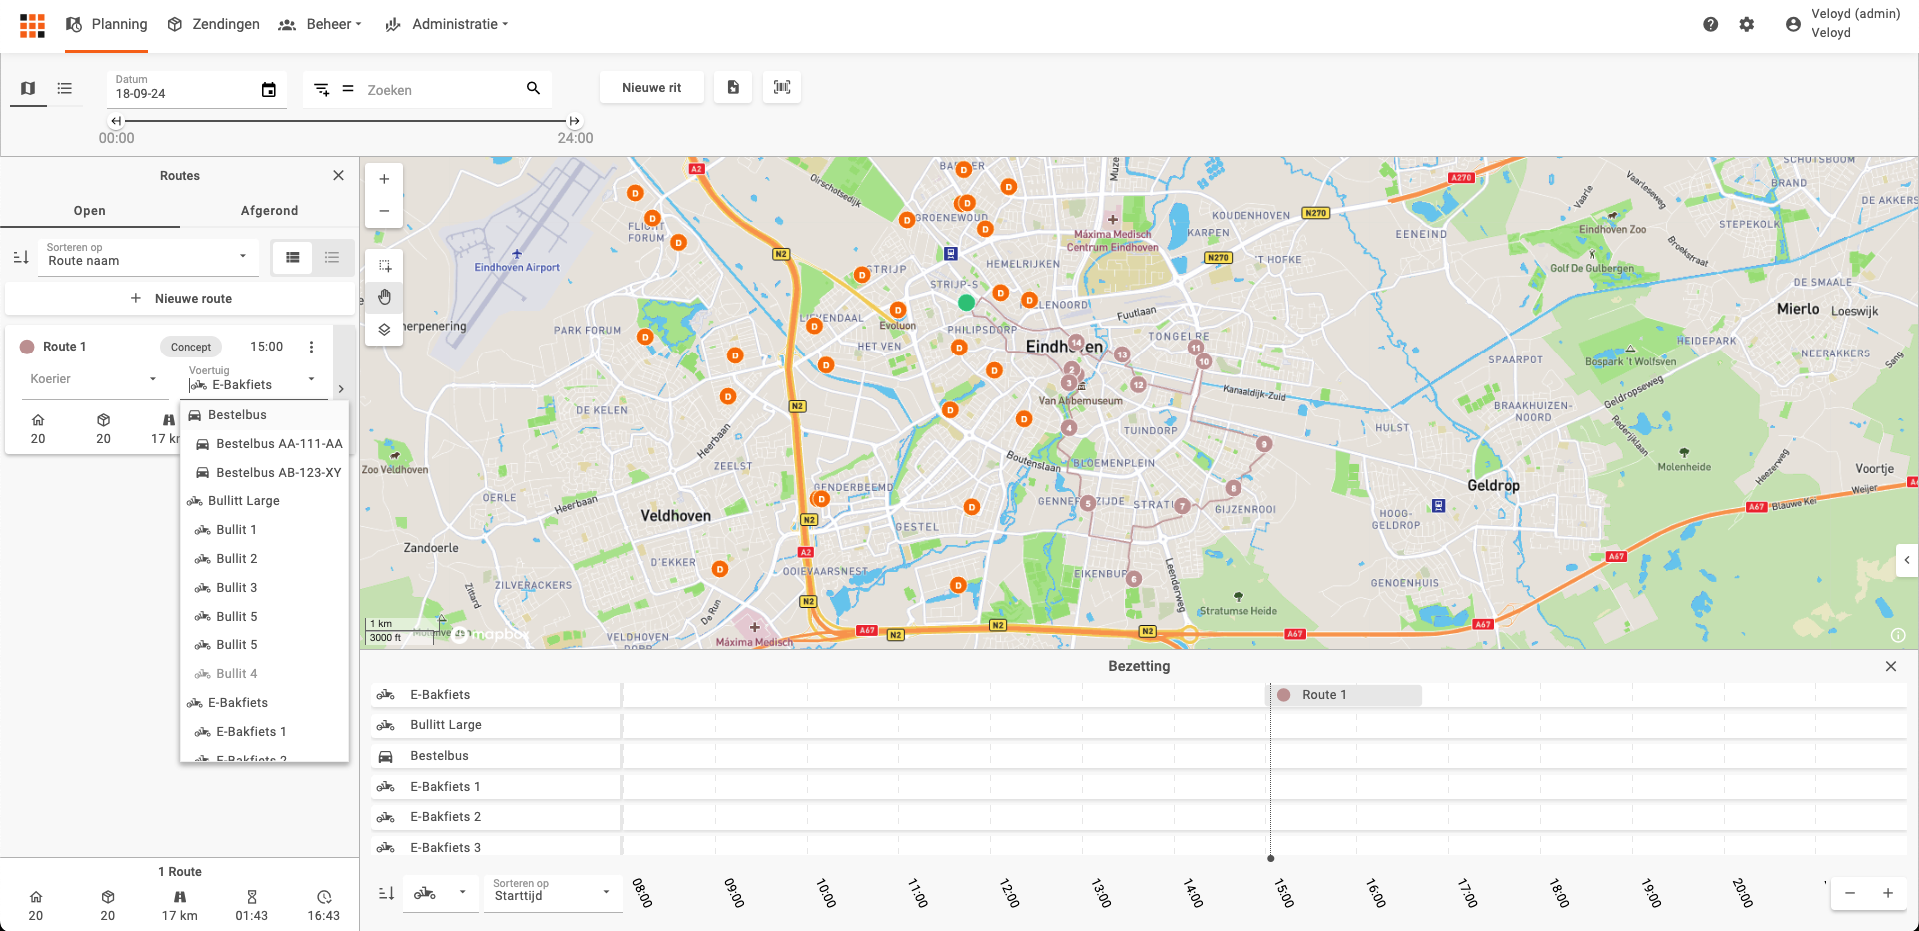The image size is (1919, 931).
Task: Toggle the route sort direction icon
Action: 21,257
